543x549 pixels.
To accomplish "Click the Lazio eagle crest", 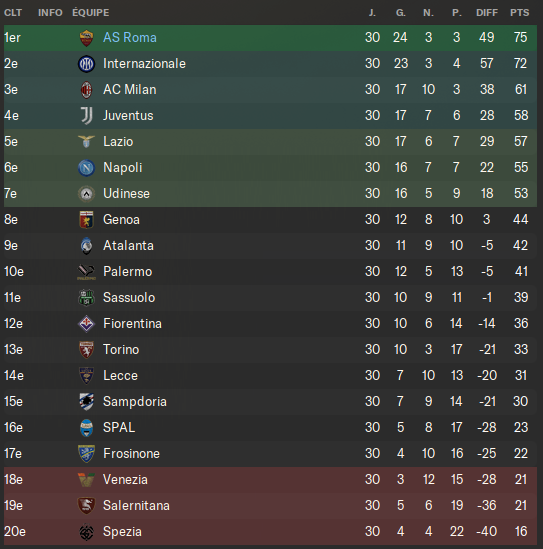I will click(x=86, y=142).
